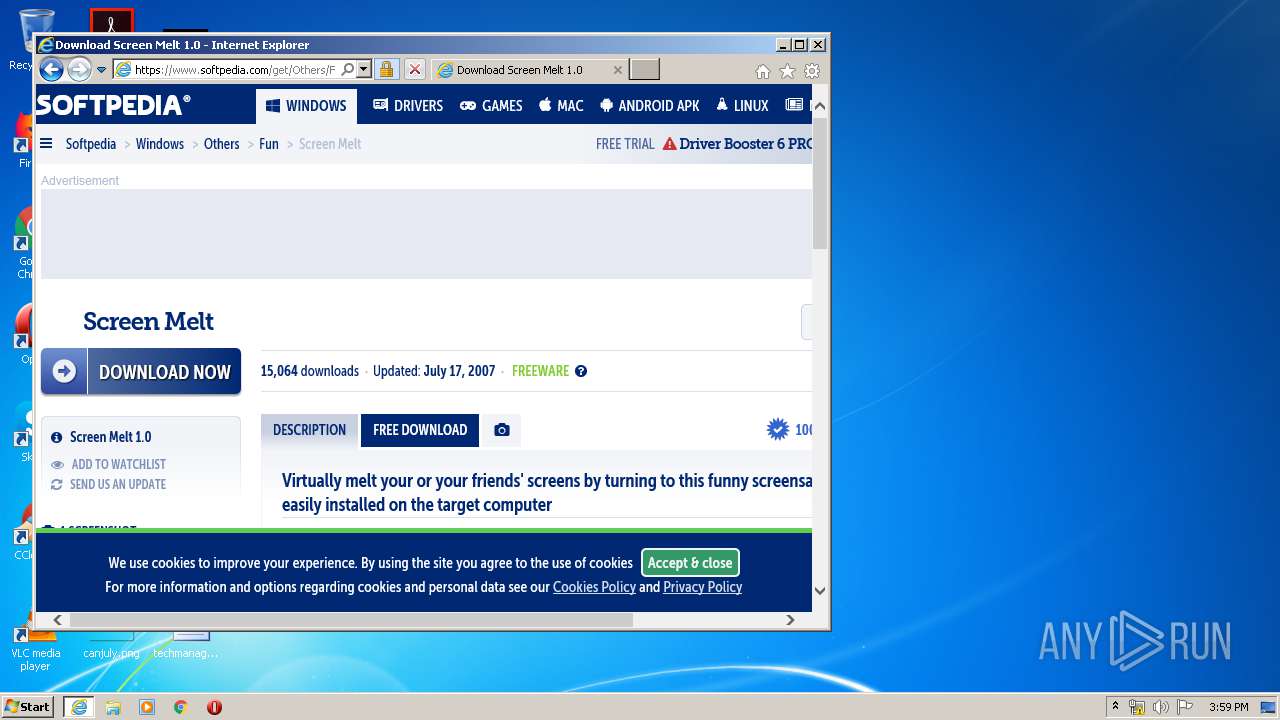The height and width of the screenshot is (720, 1280).
Task: Open the hamburger menu icon
Action: point(46,144)
